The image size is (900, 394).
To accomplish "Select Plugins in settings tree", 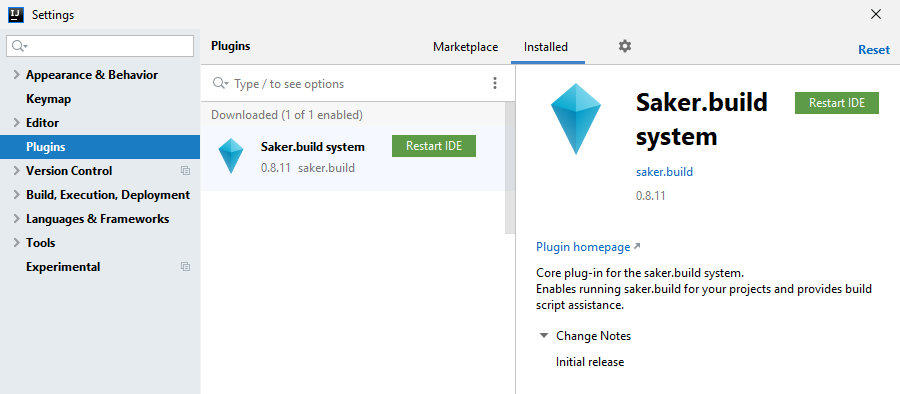I will (100, 147).
